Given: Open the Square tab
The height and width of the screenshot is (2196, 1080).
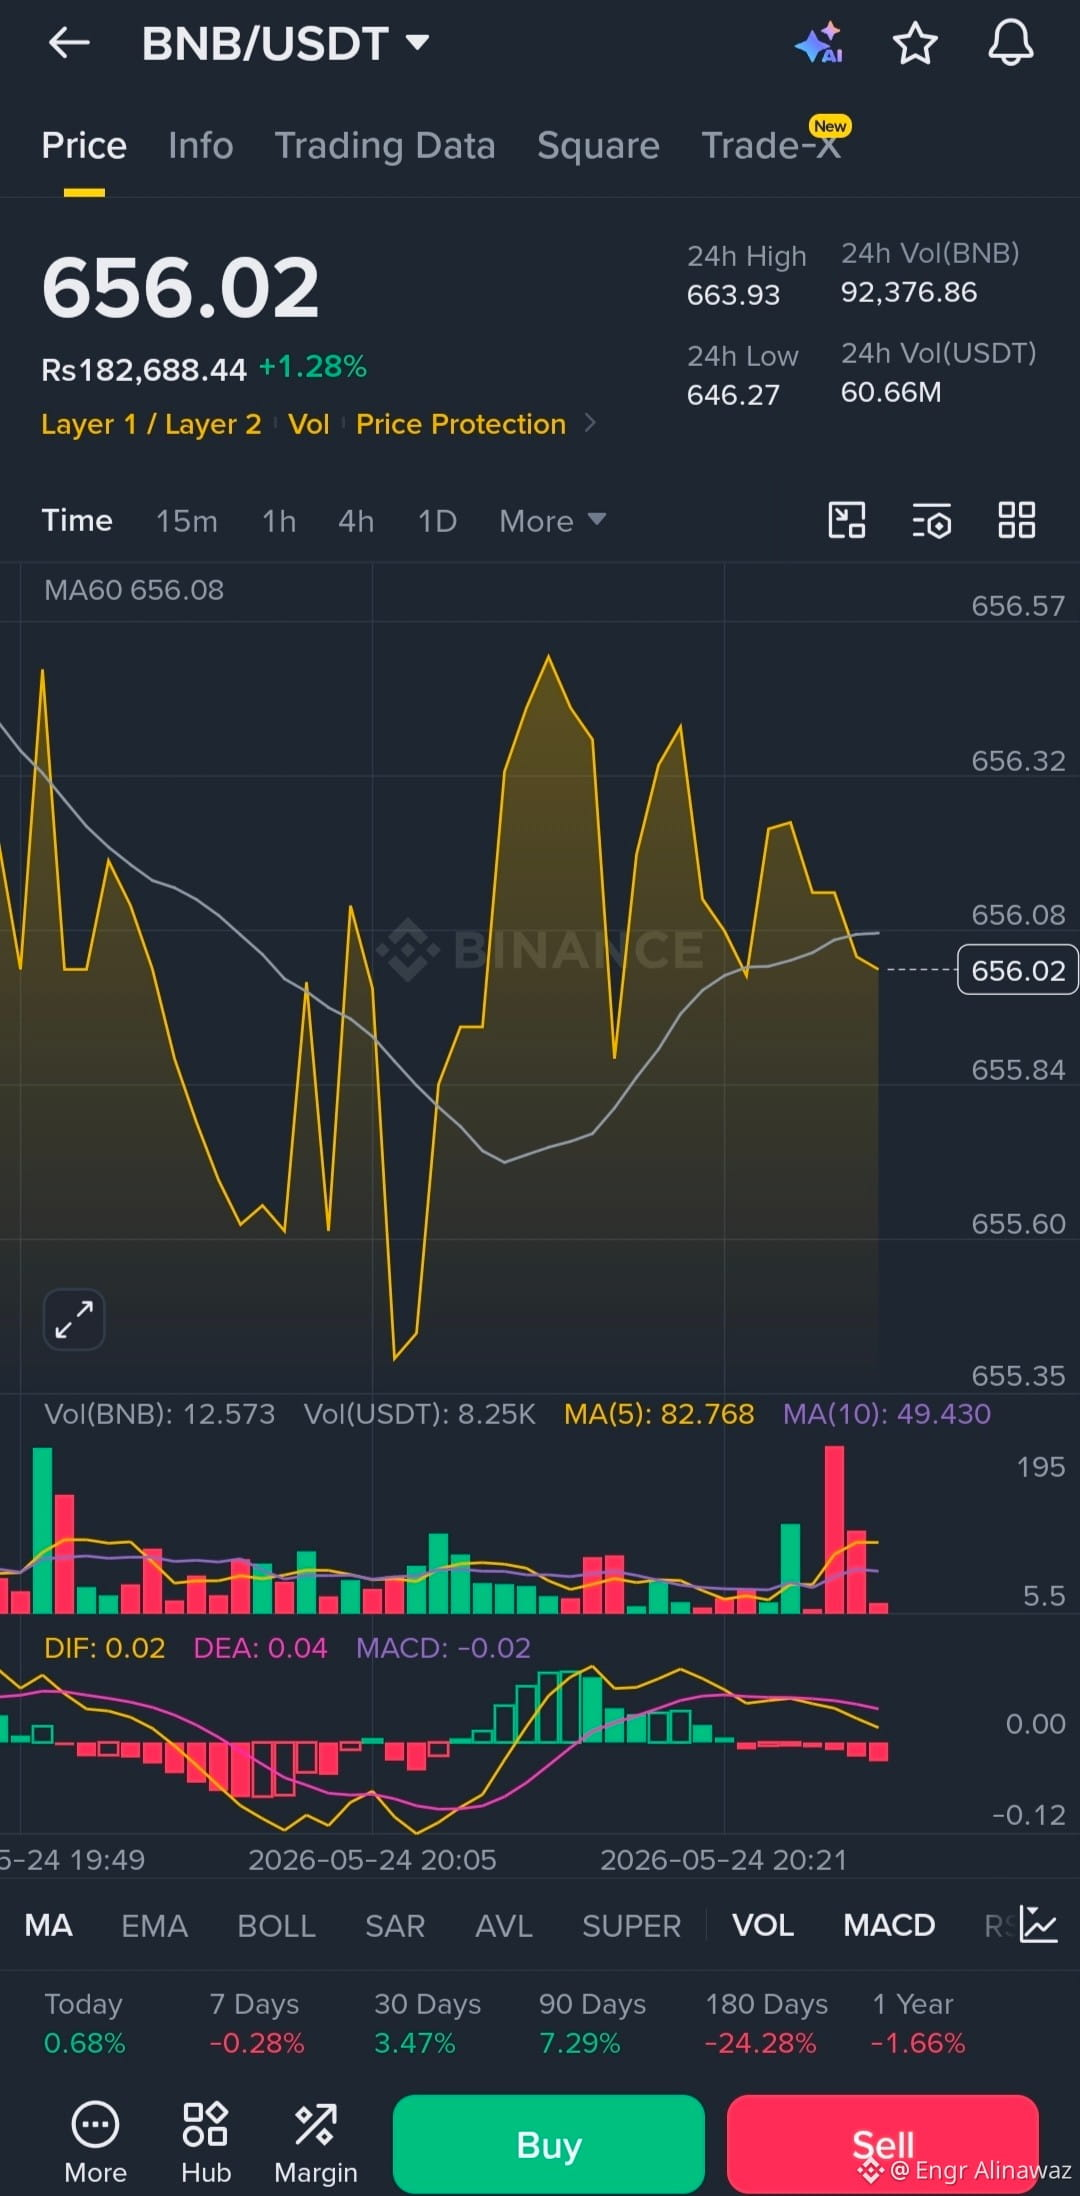Looking at the screenshot, I should (x=598, y=146).
